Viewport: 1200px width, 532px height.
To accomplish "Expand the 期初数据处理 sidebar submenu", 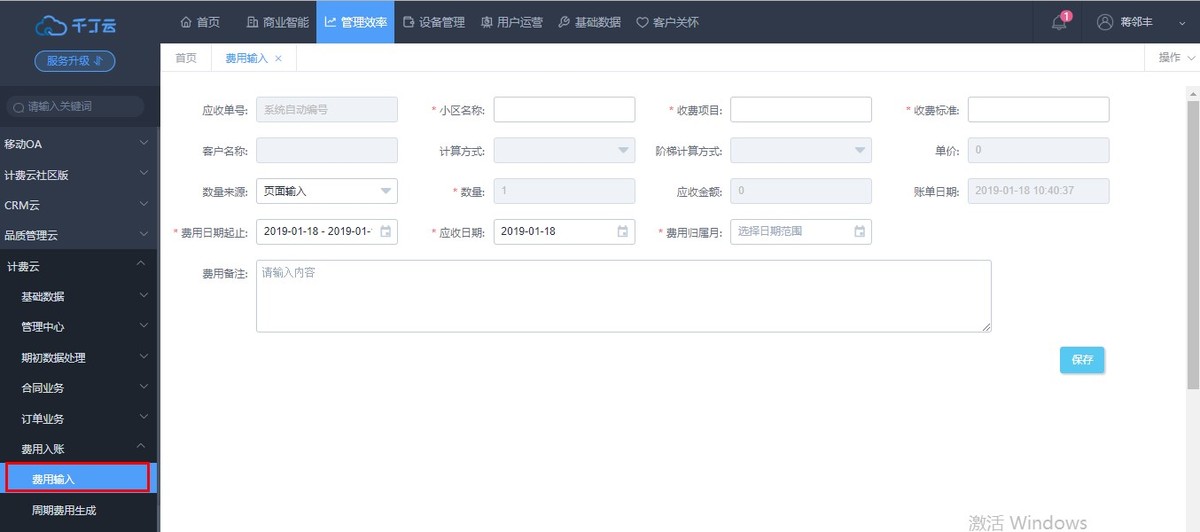I will click(x=79, y=358).
